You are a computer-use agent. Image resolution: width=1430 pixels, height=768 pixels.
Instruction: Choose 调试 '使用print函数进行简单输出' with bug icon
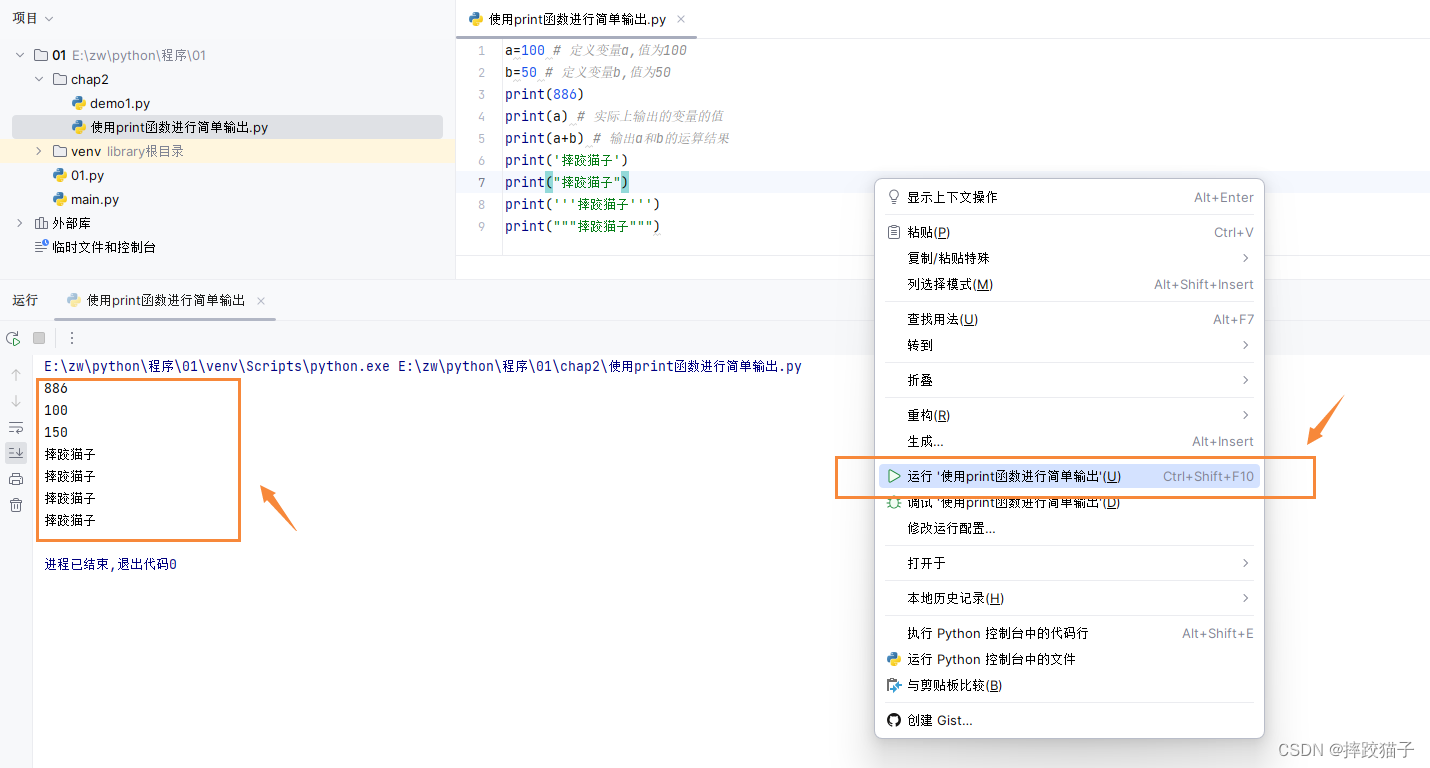pos(1069,502)
